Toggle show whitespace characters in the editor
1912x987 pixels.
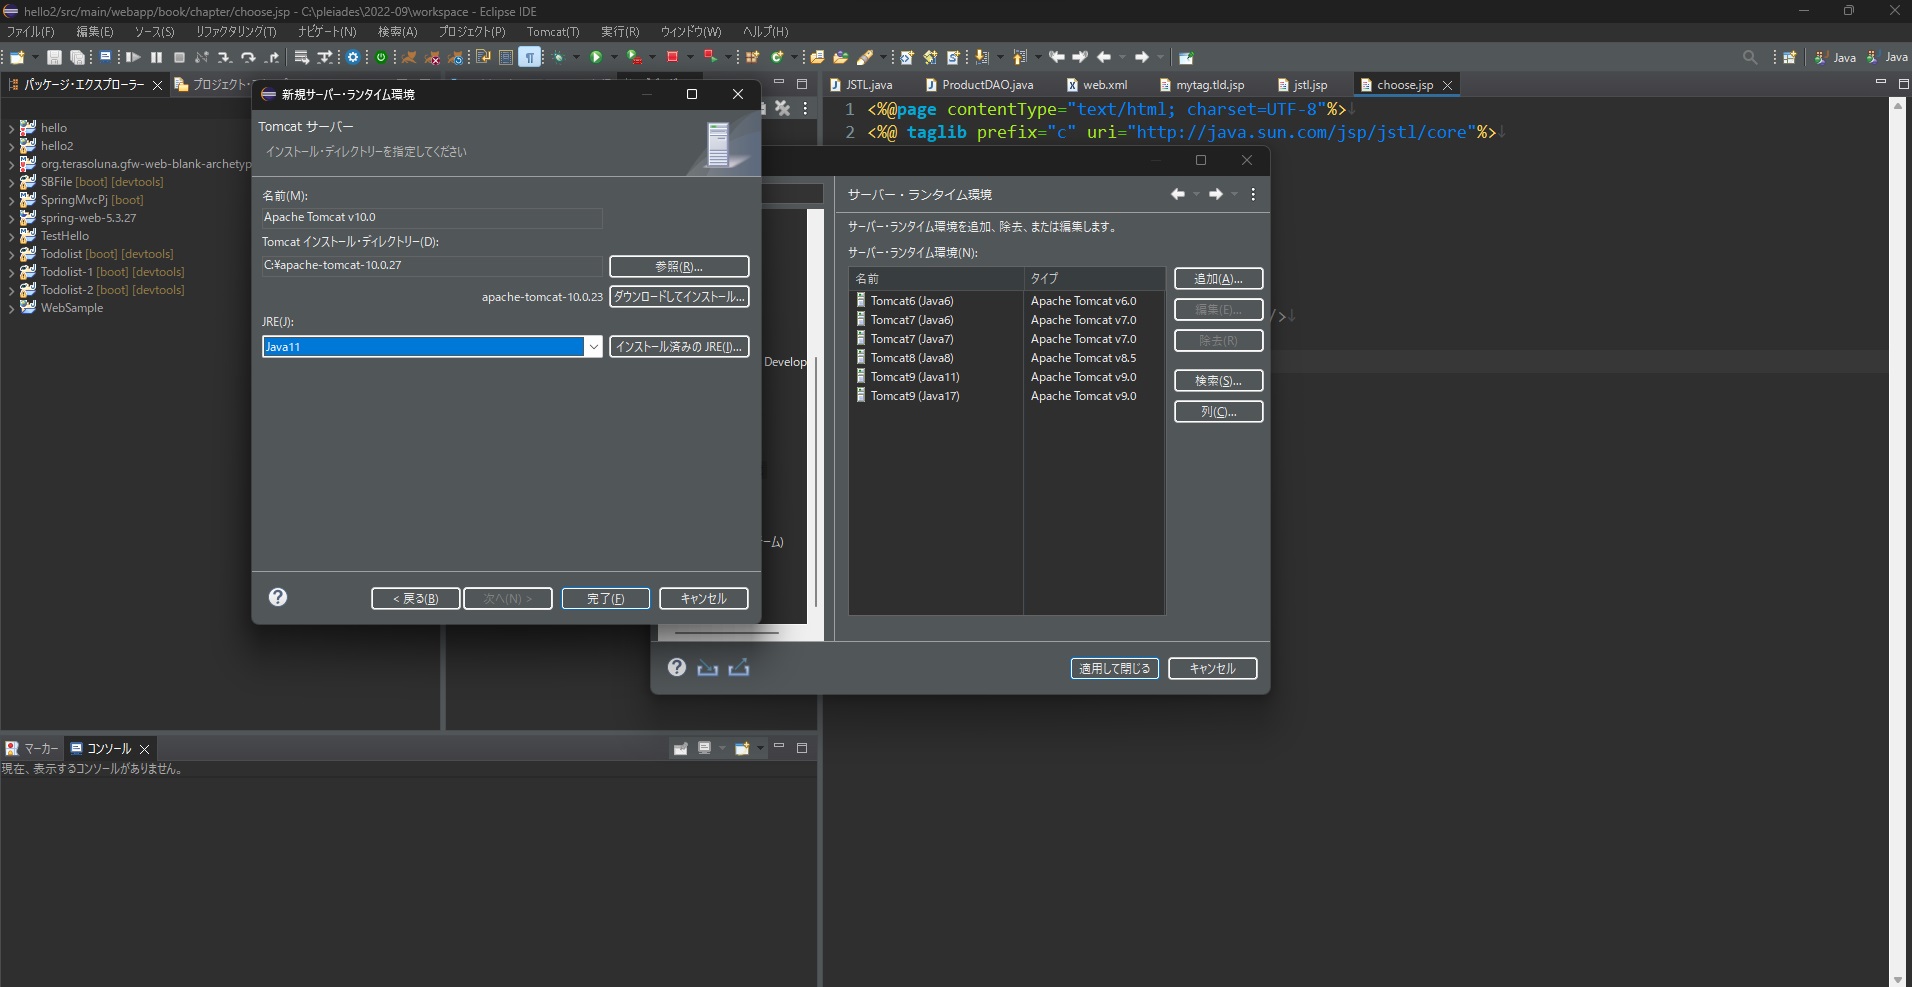(x=530, y=58)
